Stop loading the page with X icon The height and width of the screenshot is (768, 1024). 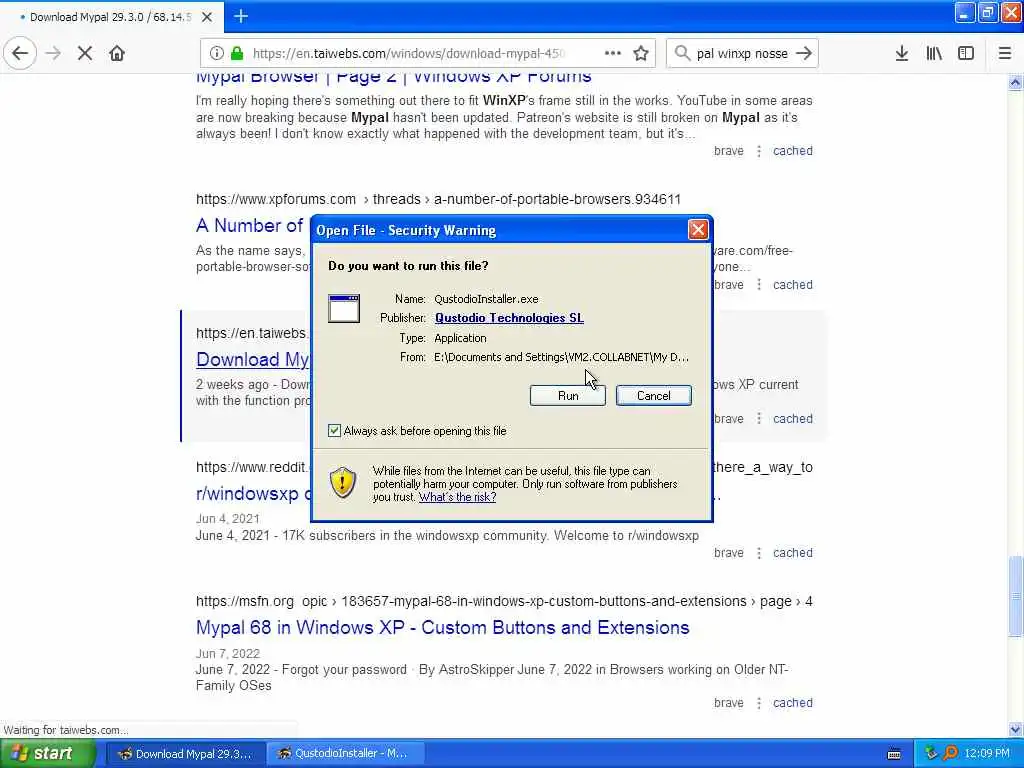[85, 54]
